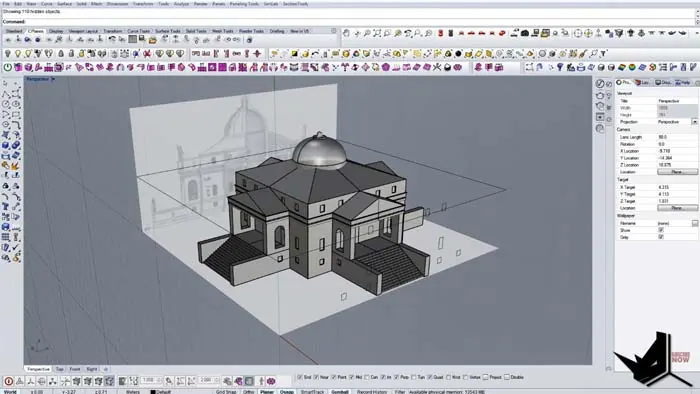Open the File menu
This screenshot has width=700, height=394.
pyautogui.click(x=6, y=4)
